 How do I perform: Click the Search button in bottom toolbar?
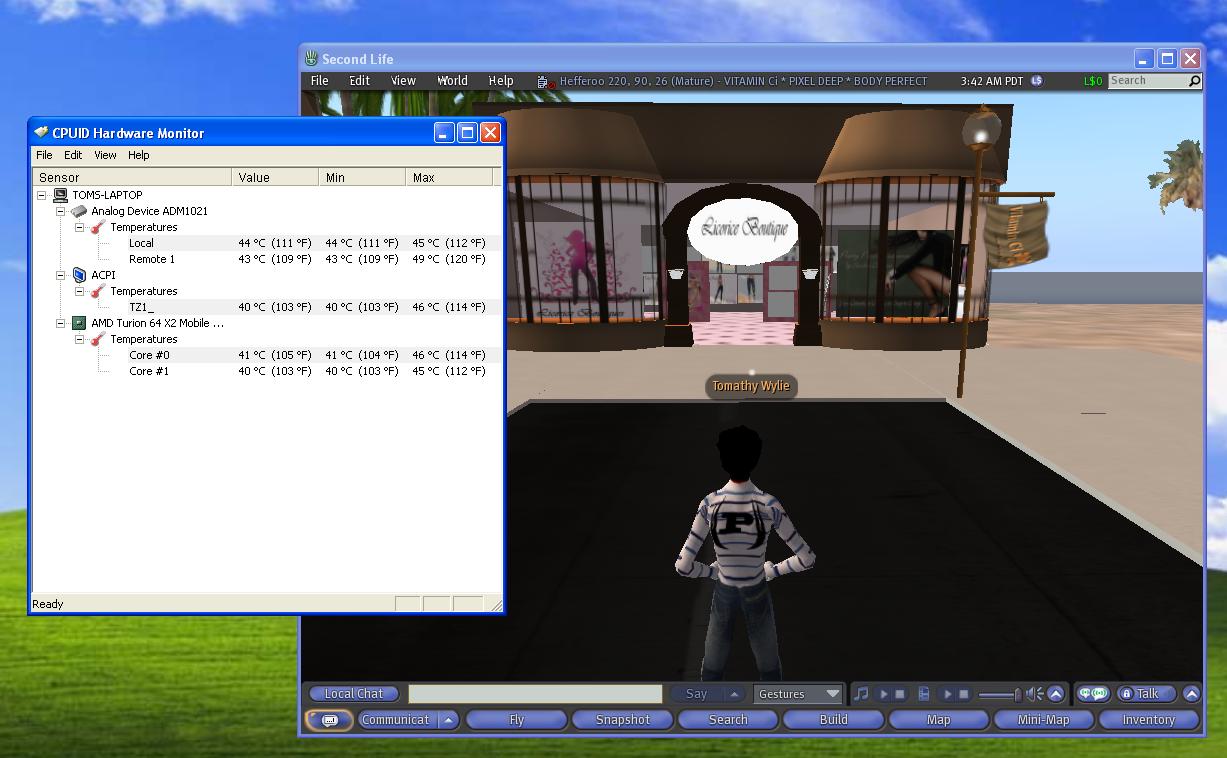[x=728, y=720]
